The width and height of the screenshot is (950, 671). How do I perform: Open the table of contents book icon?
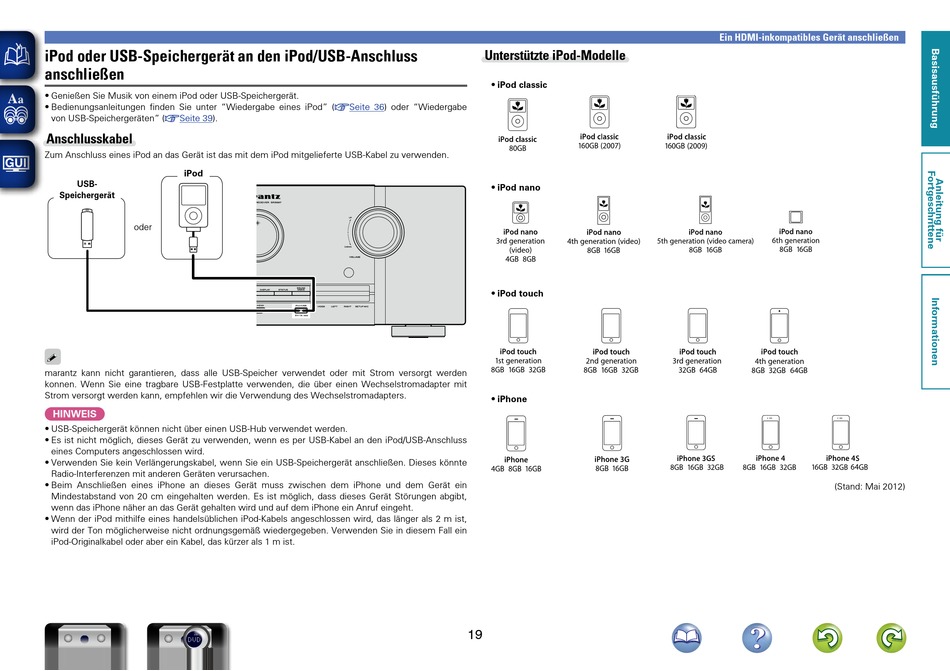17,55
